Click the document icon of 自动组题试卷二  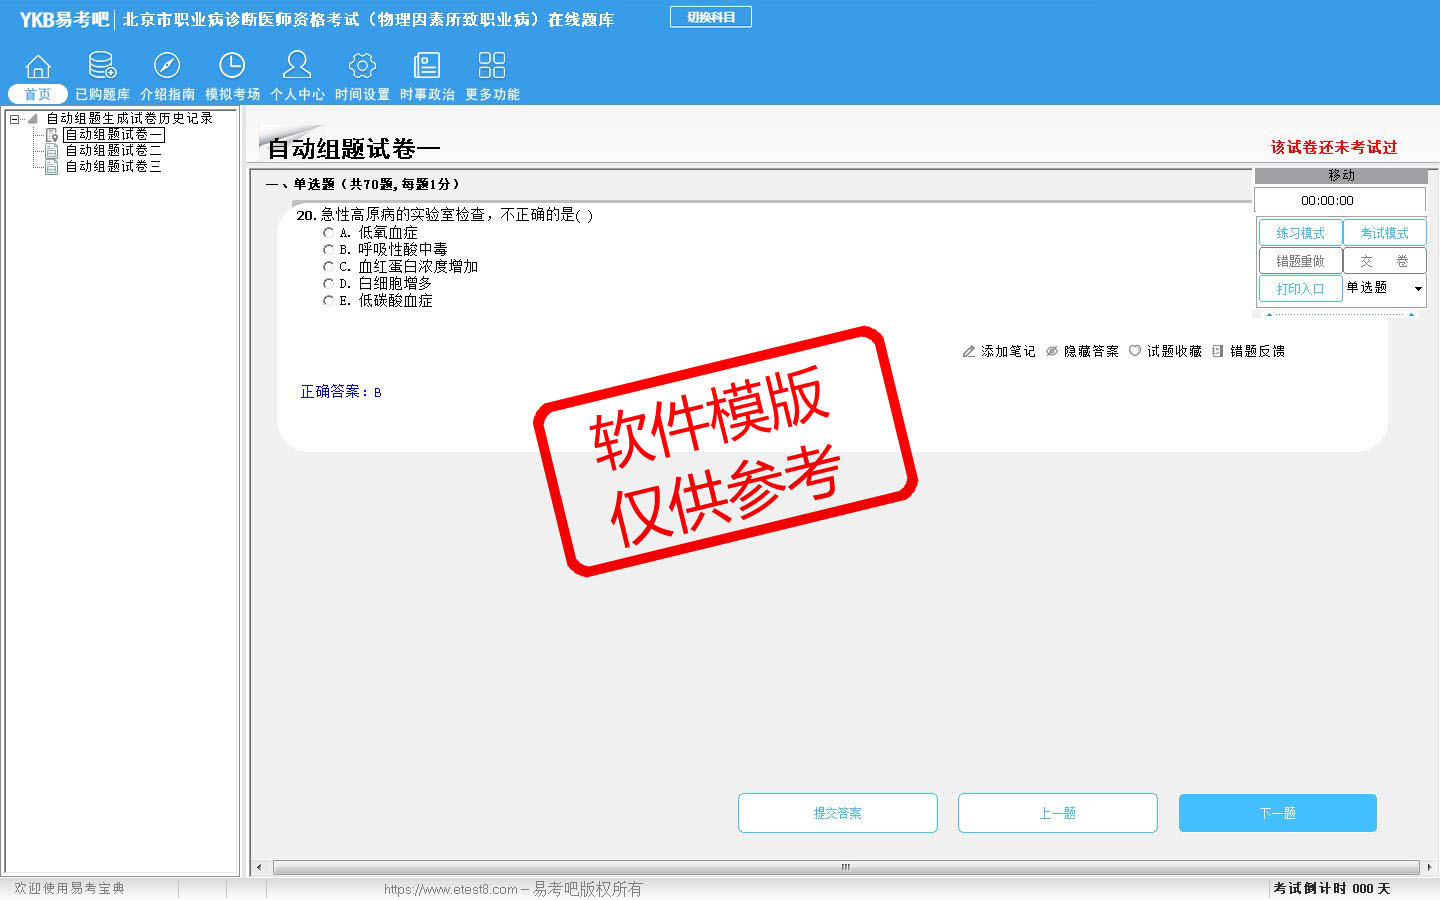click(x=51, y=150)
